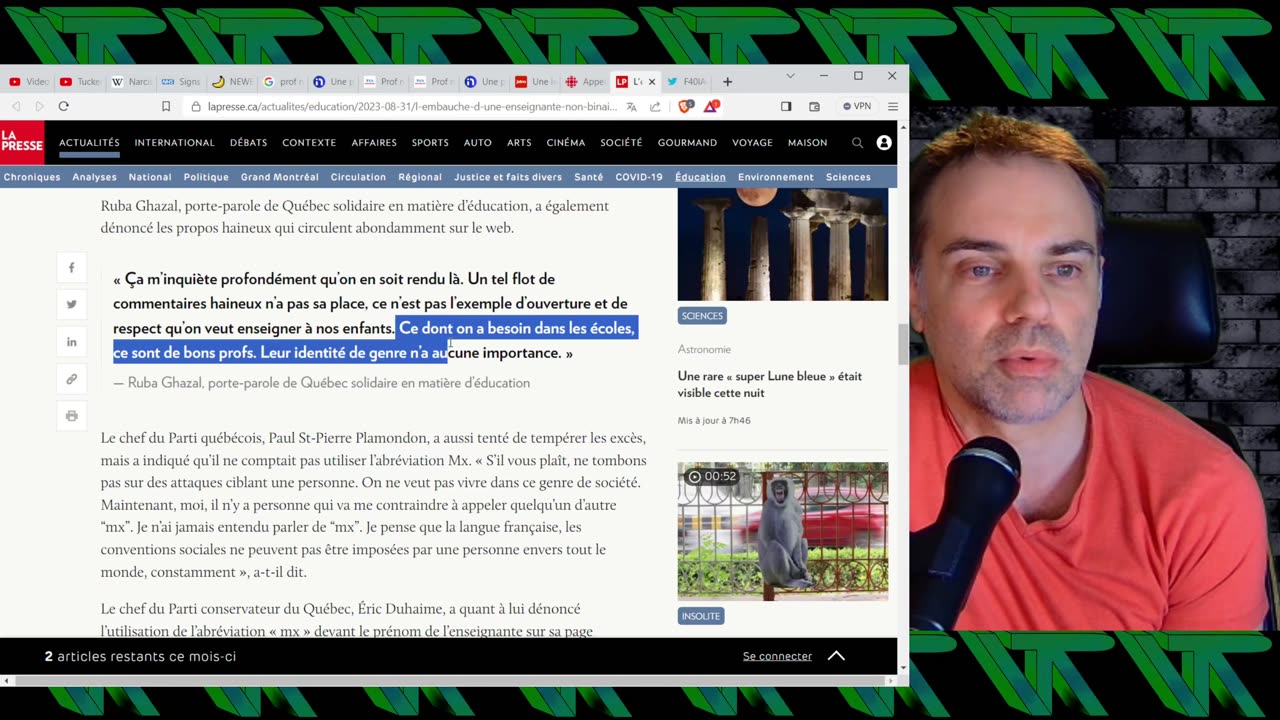Screen dimensions: 1280x720
Task: Open the INTERNATIONAL section
Action: (x=175, y=143)
